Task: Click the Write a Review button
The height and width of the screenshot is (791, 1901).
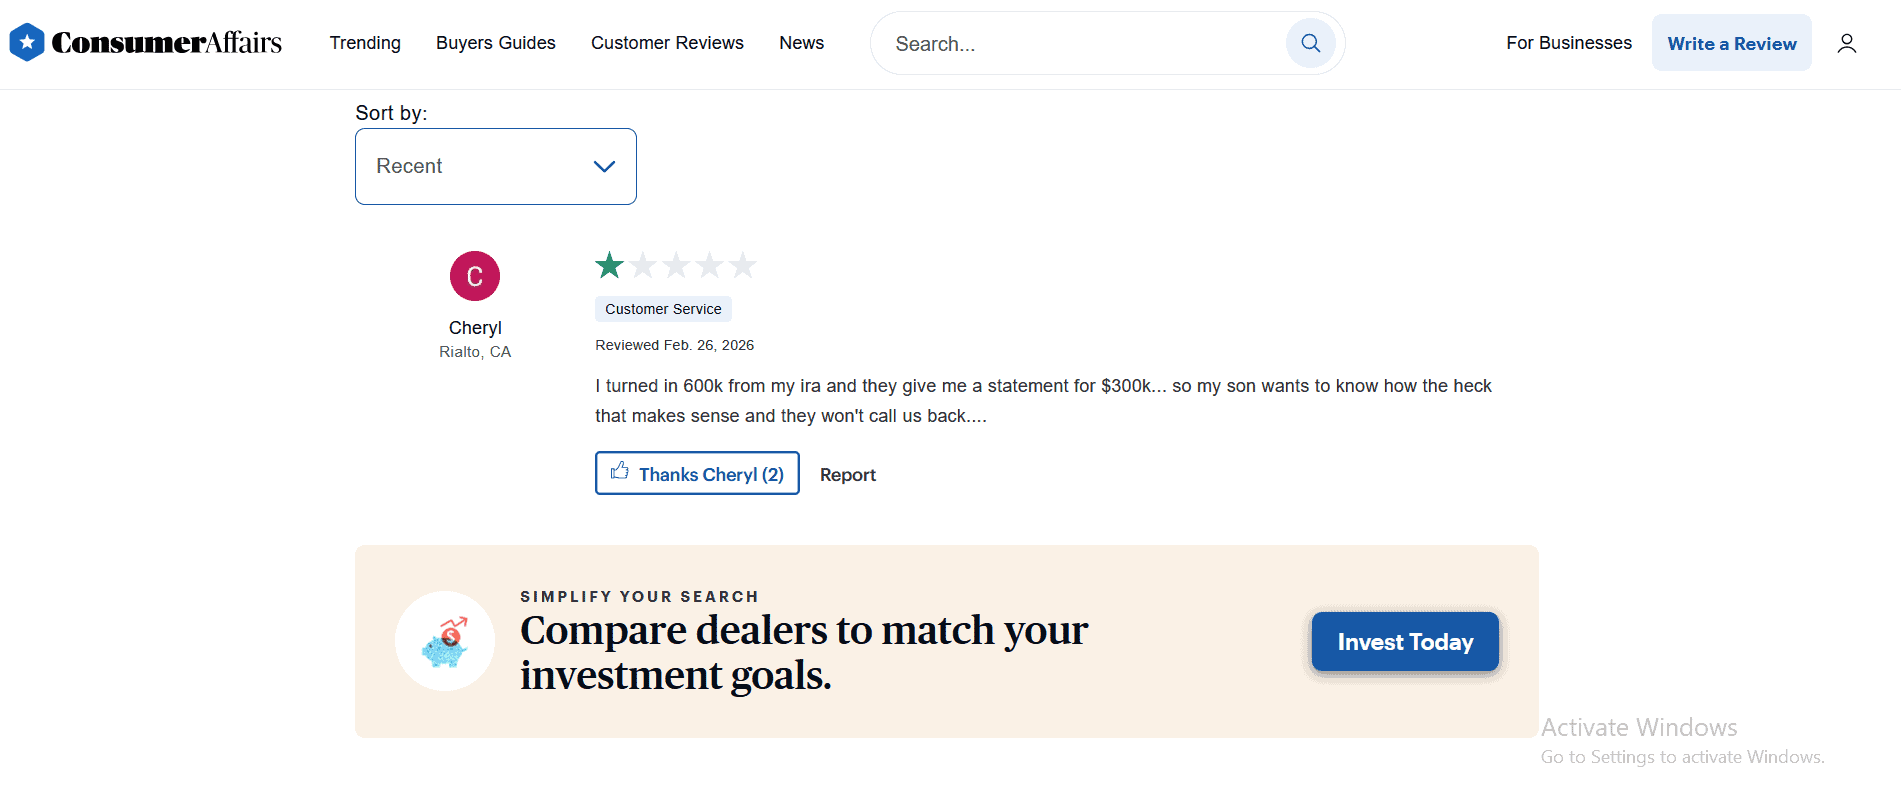Action: (1732, 43)
